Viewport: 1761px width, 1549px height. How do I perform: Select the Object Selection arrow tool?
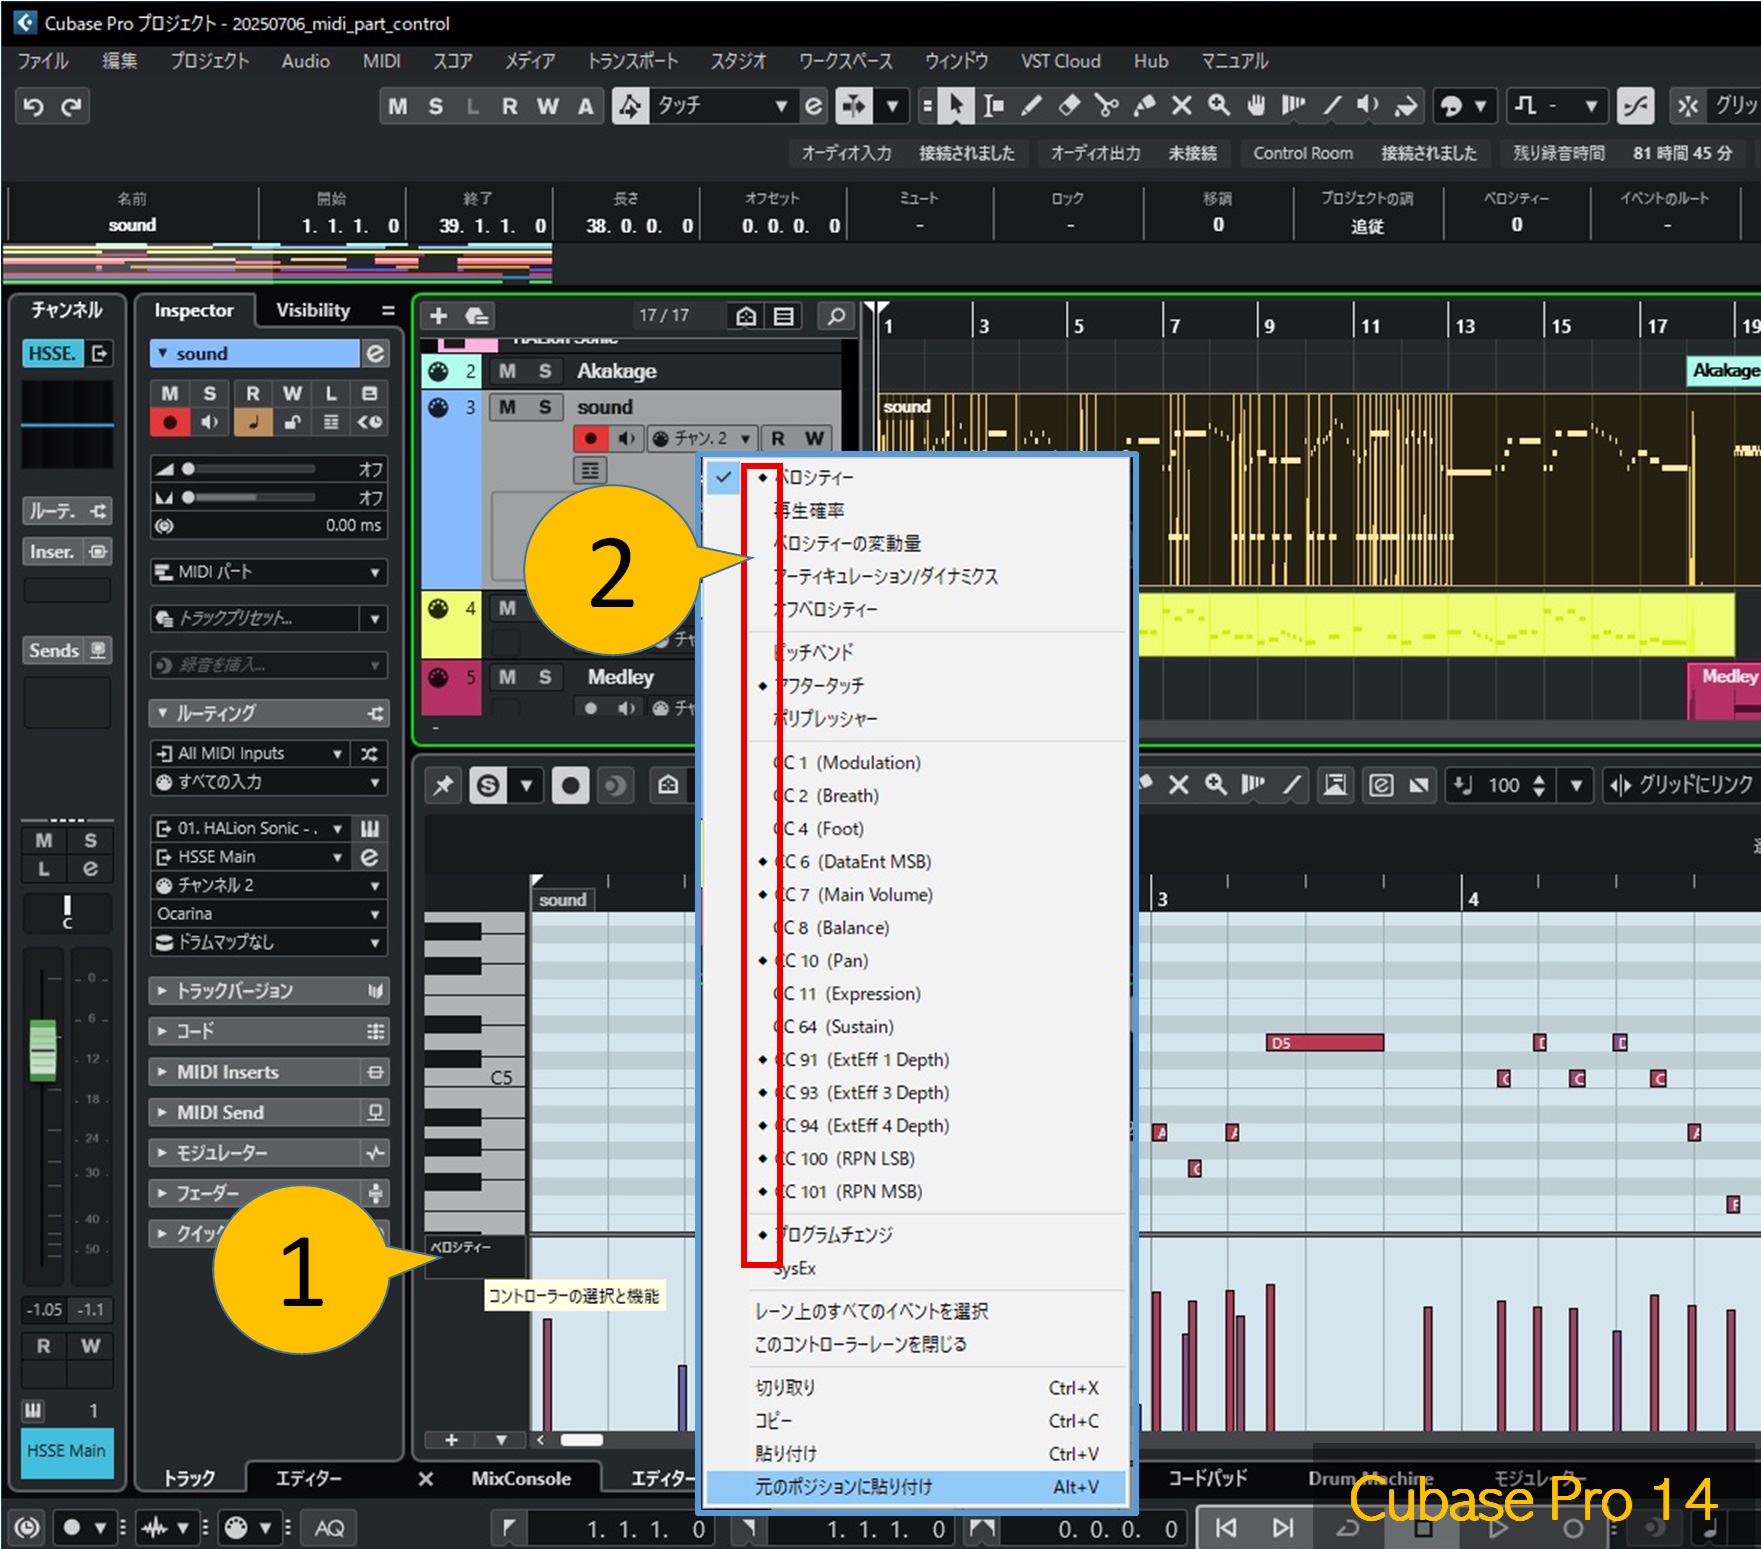[956, 106]
